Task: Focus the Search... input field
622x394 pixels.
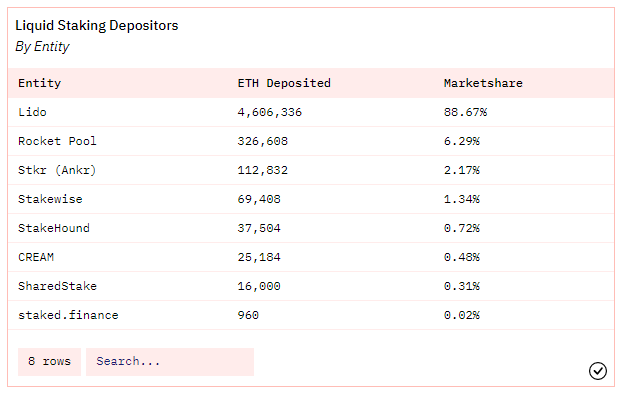Action: [170, 361]
